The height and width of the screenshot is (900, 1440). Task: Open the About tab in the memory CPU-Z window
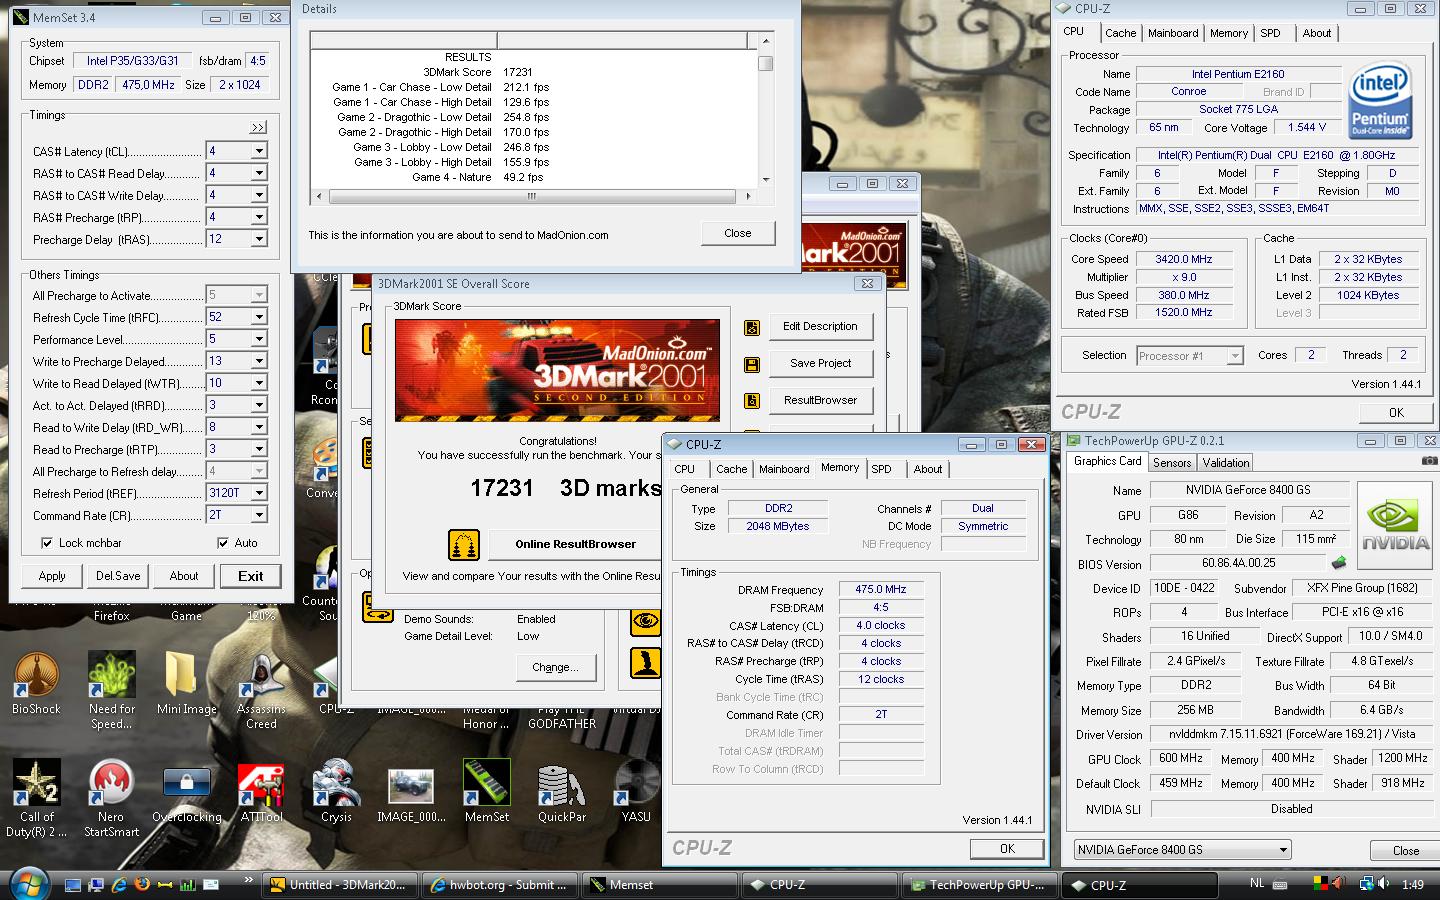coord(928,469)
